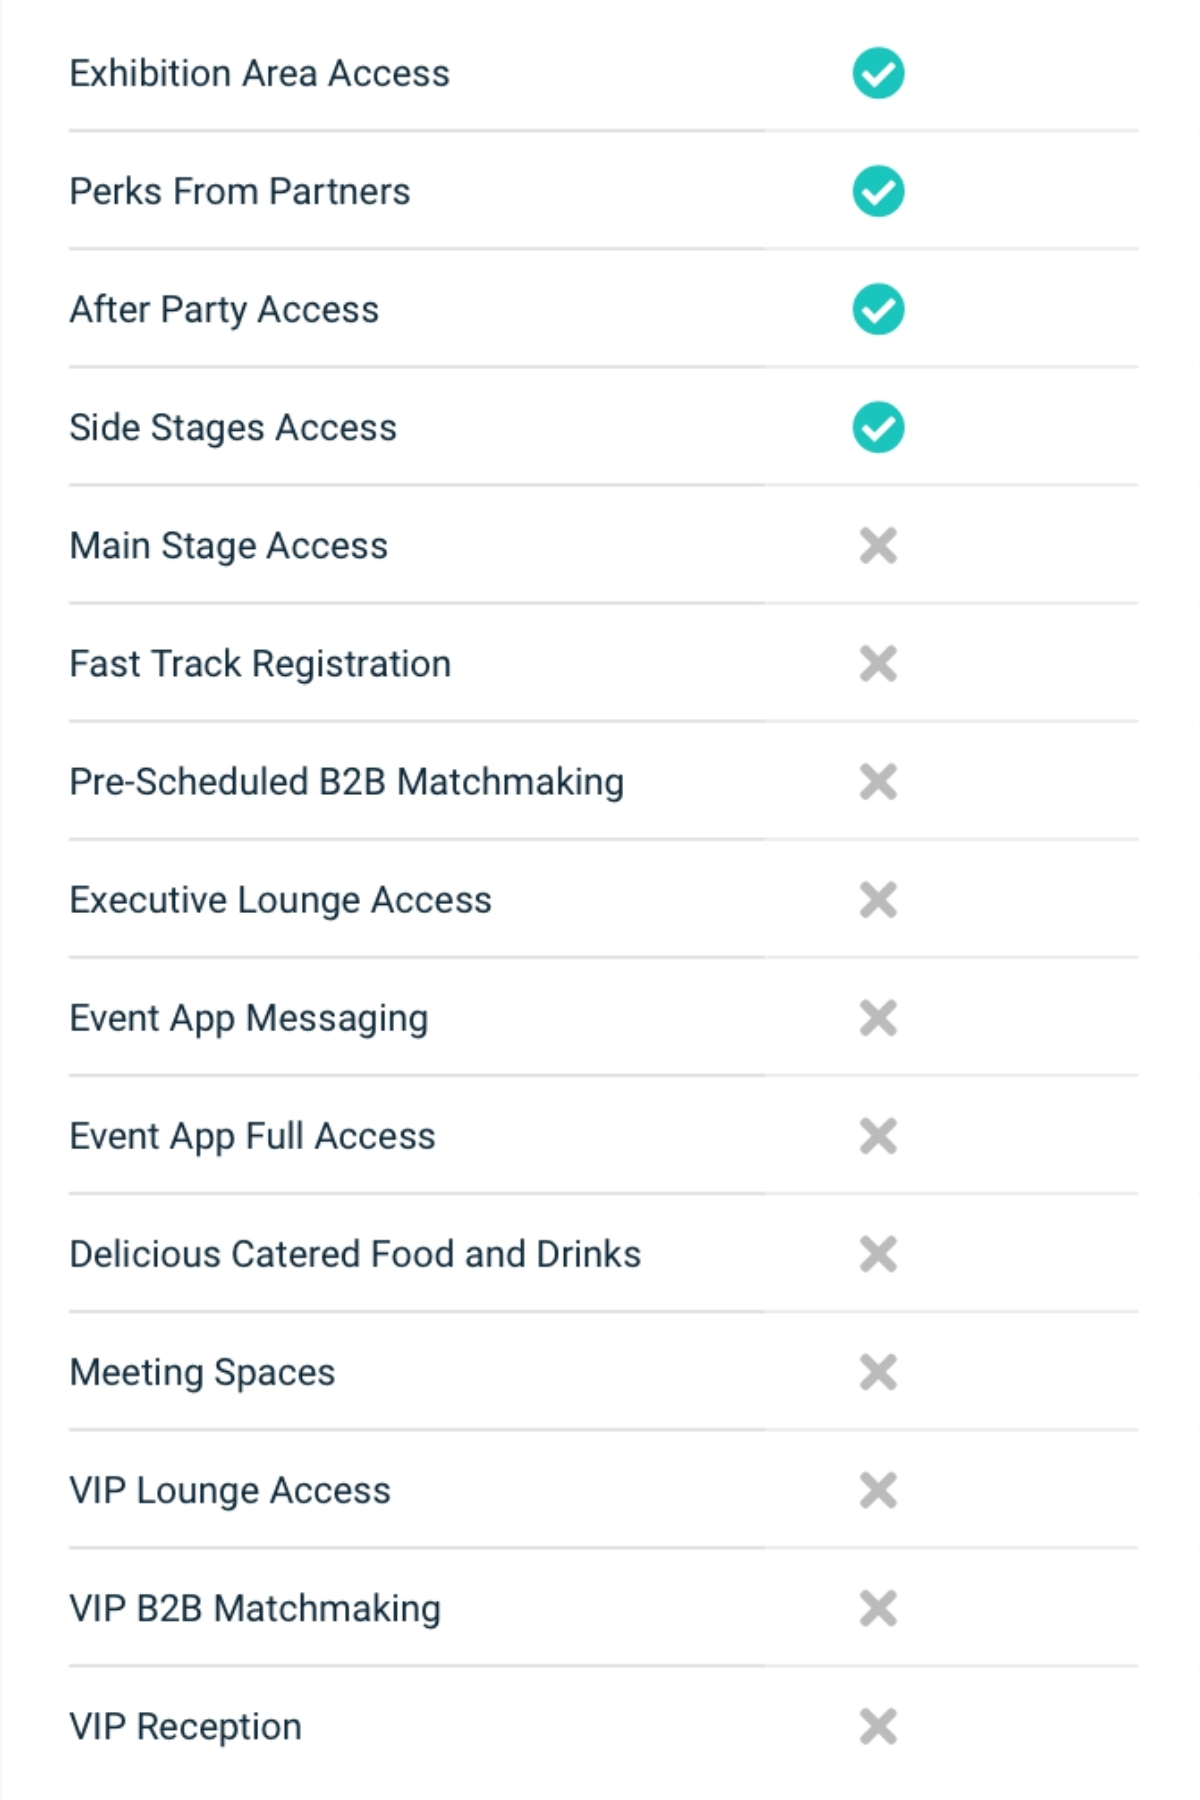
Task: Click the X icon for Executive Lounge Access
Action: (878, 900)
